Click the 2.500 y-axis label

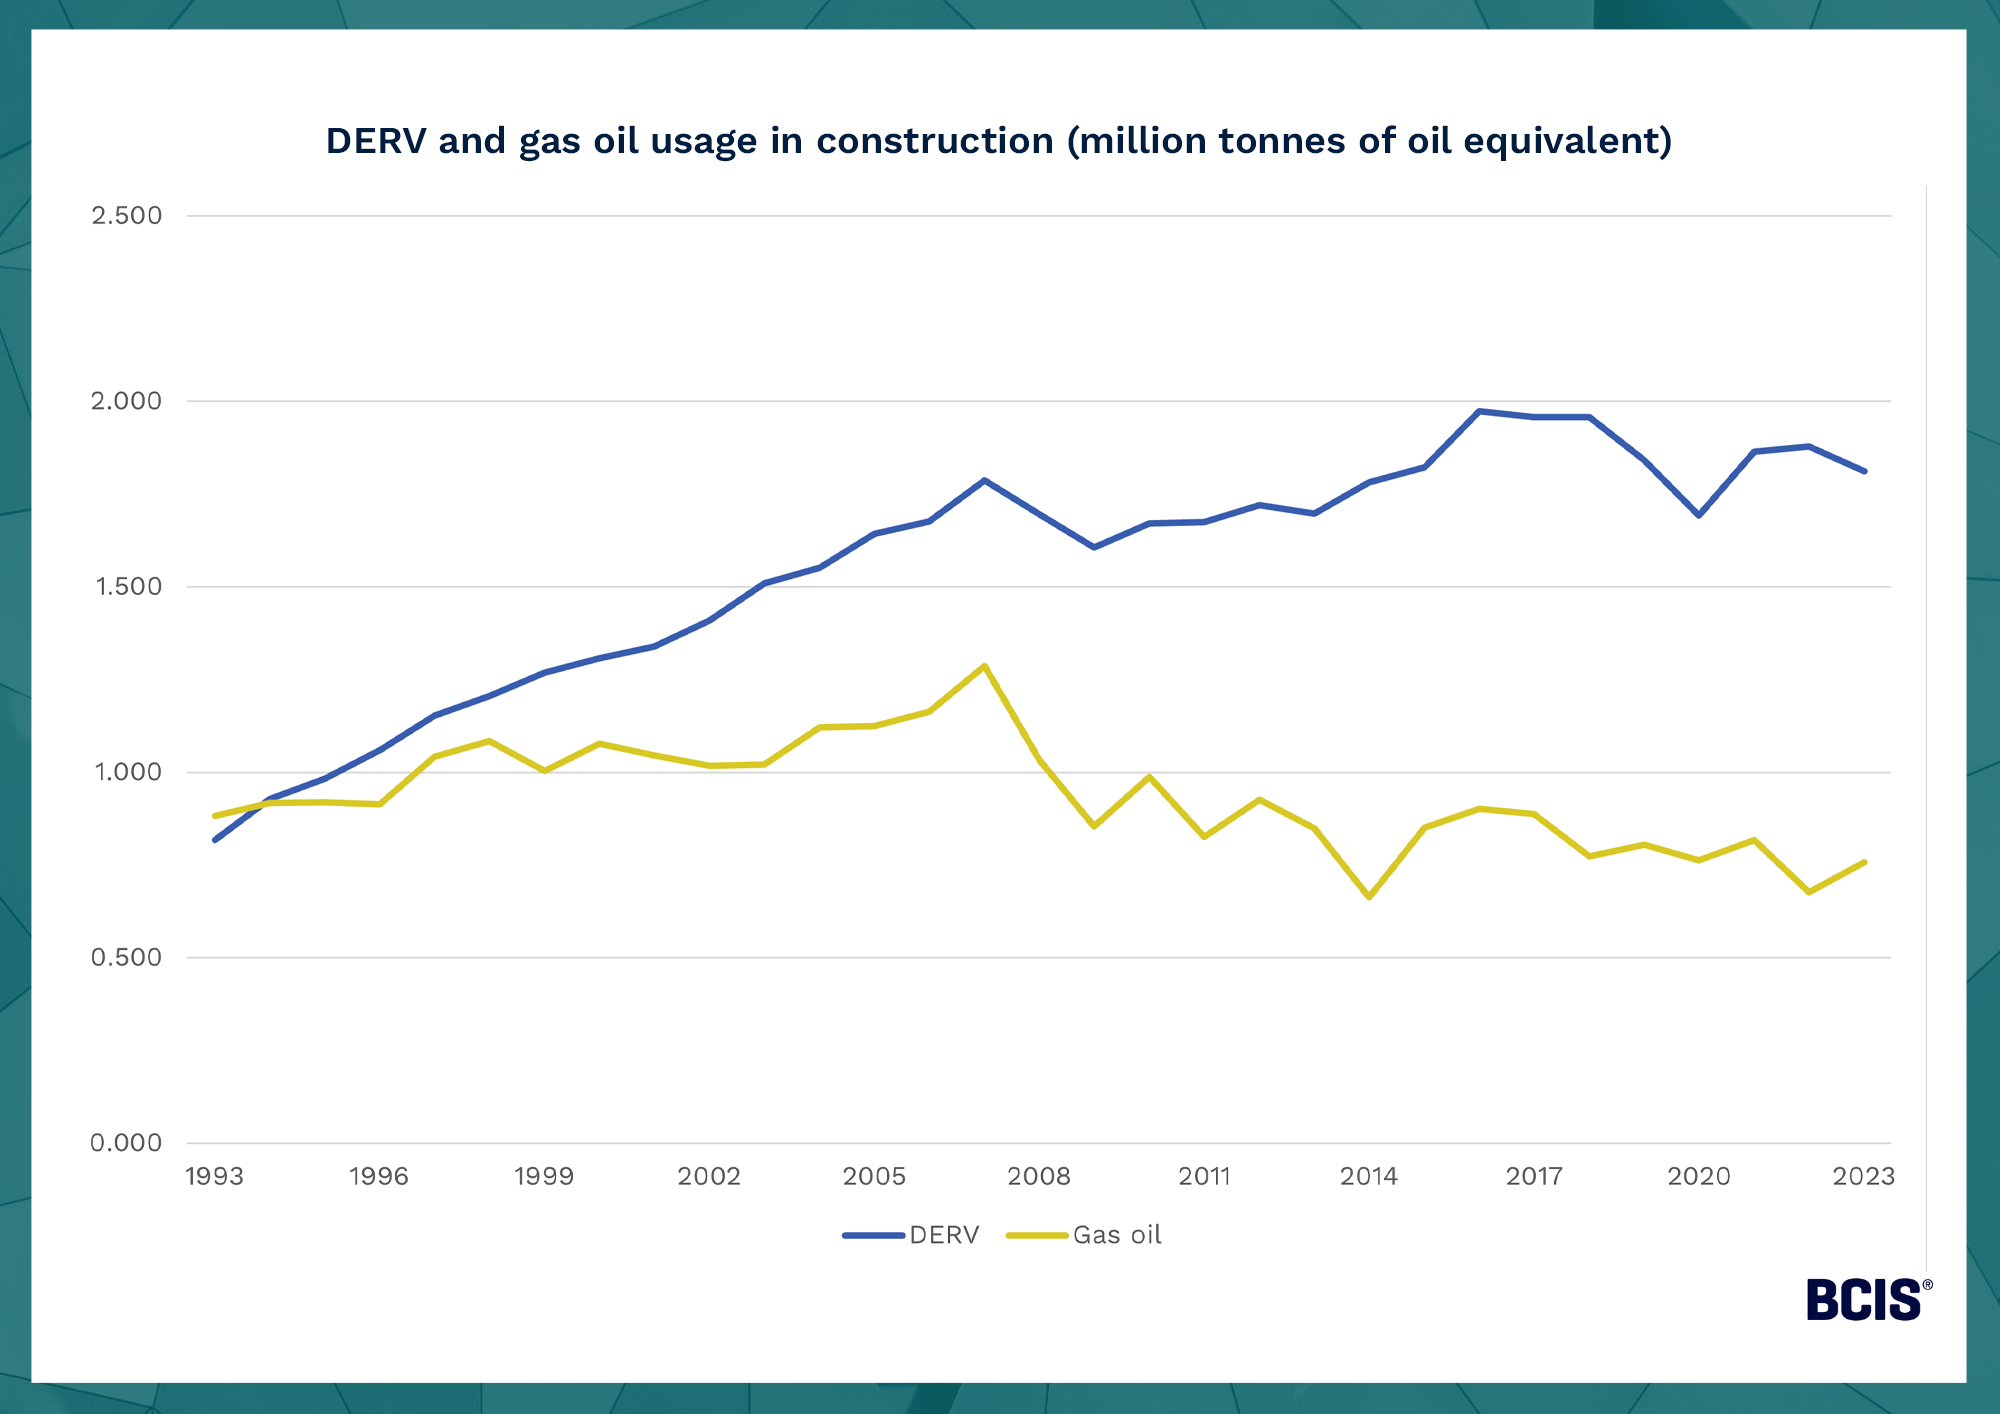coord(126,215)
